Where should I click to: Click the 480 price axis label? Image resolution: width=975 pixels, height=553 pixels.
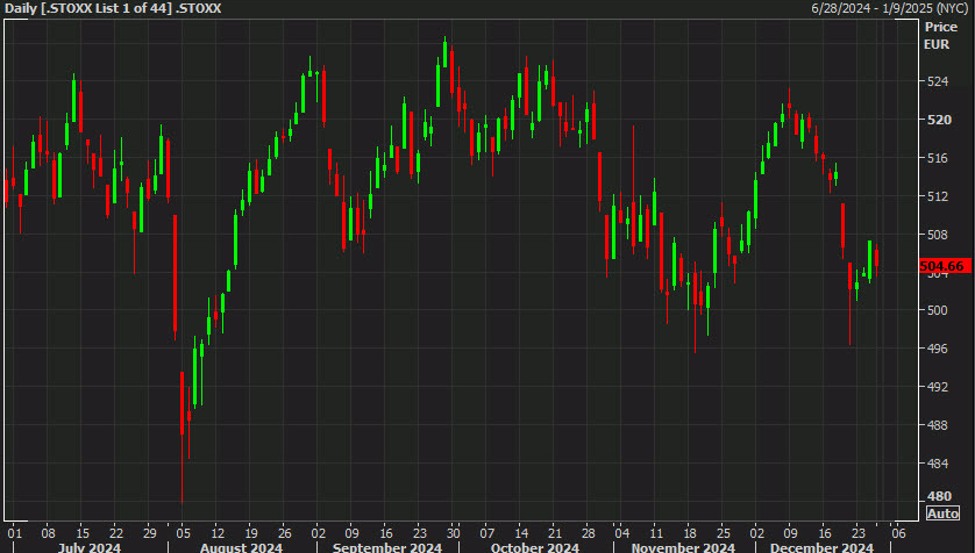[x=937, y=497]
